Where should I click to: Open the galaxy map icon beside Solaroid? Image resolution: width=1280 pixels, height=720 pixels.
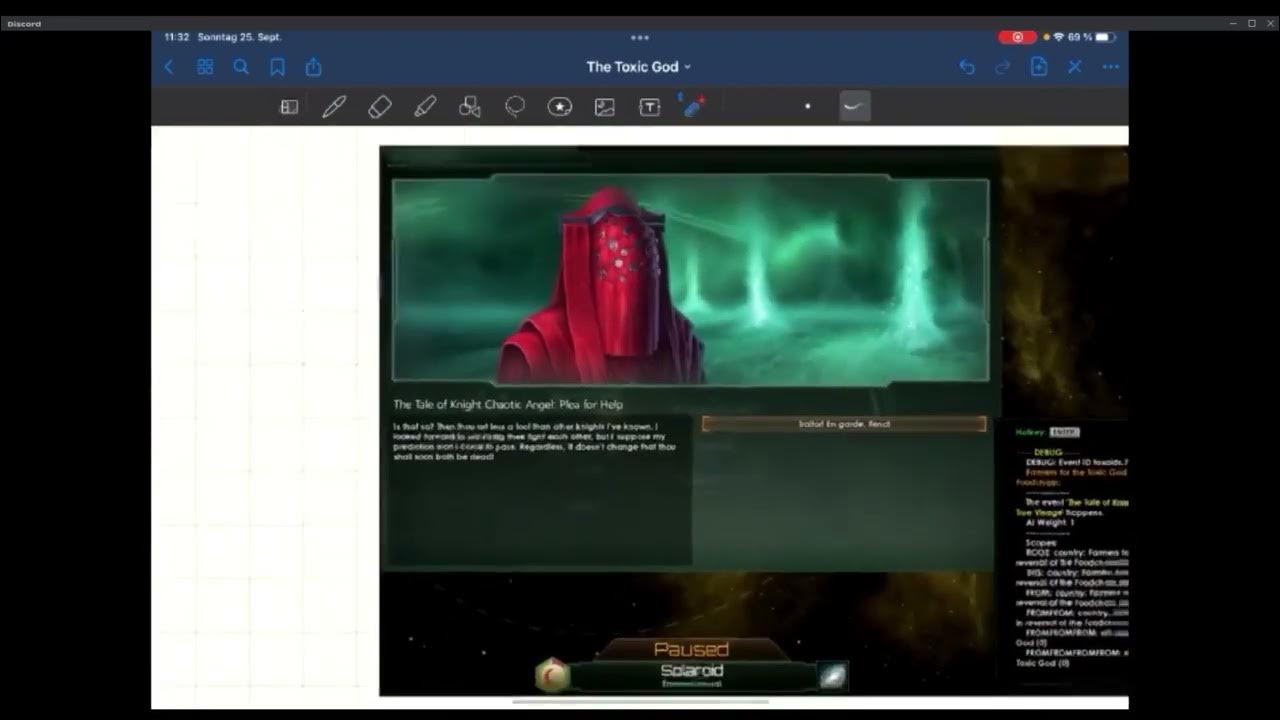(832, 676)
